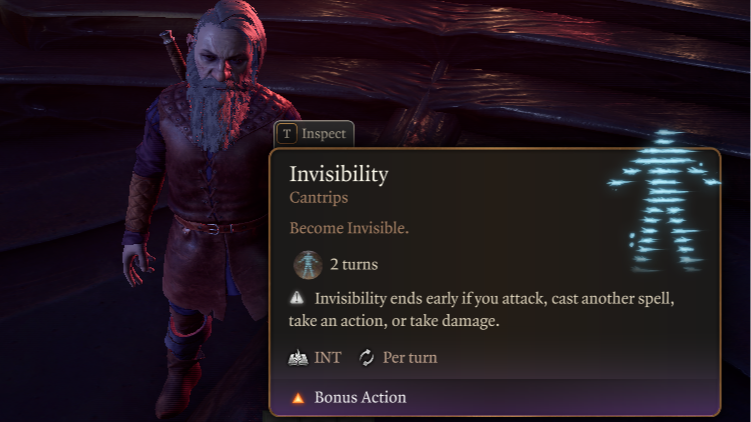Click the Per turn recharge arrows icon
This screenshot has width=751, height=422.
[x=366, y=358]
